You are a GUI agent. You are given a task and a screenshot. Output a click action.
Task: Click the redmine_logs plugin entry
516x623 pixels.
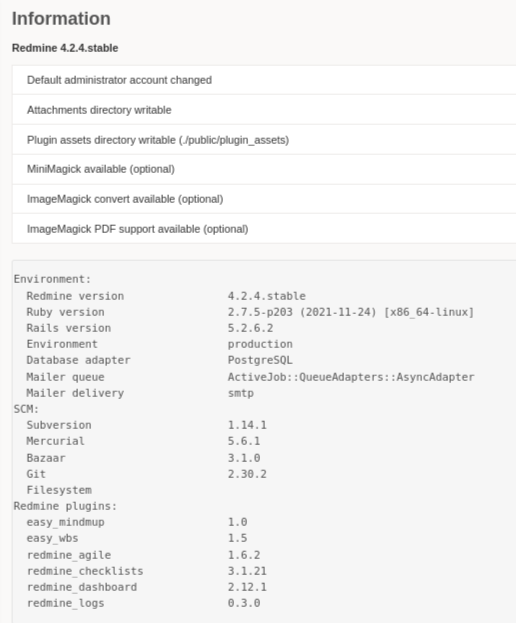click(x=66, y=603)
